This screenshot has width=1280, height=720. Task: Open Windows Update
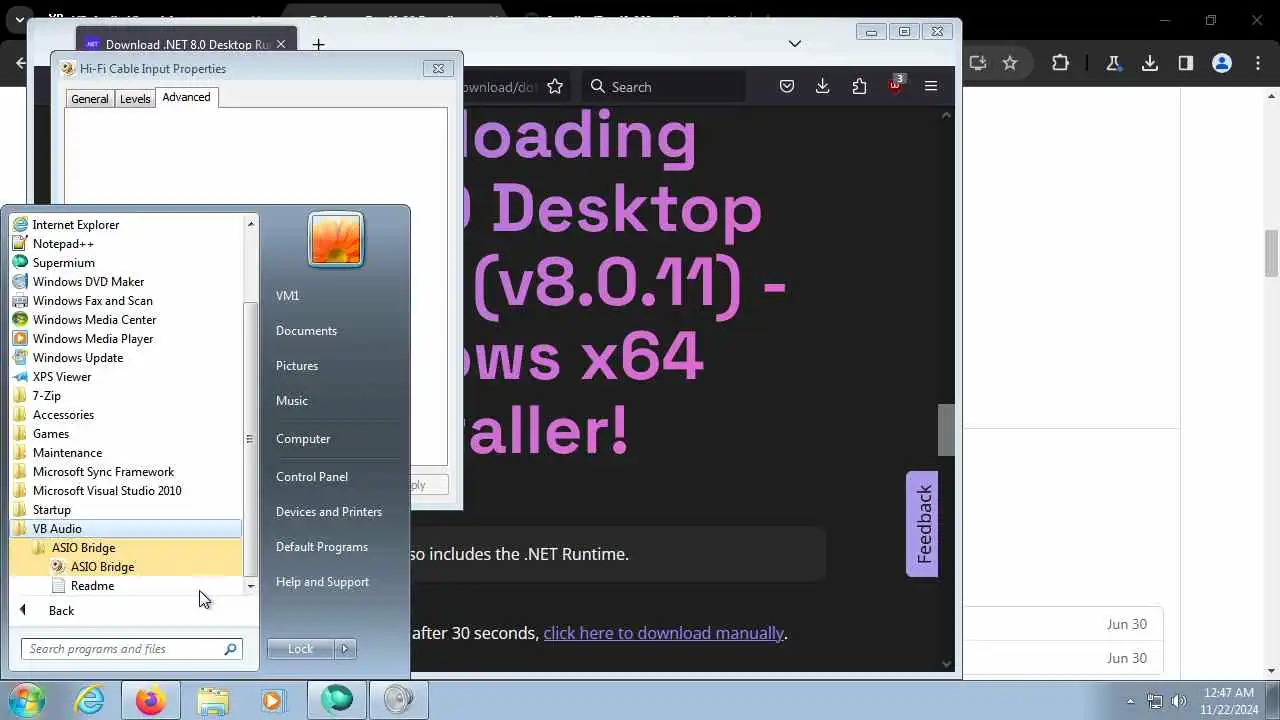click(x=78, y=358)
